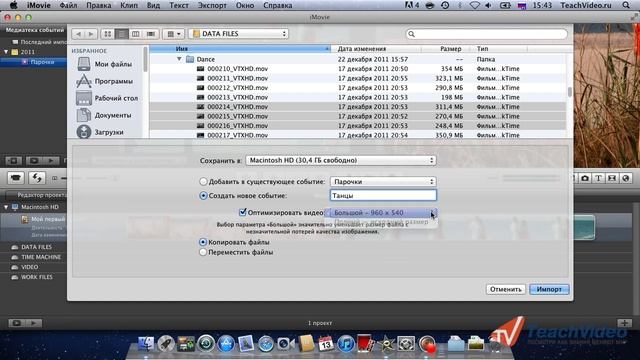The width and height of the screenshot is (640, 360).
Task: Select the copy files radio button
Action: pyautogui.click(x=203, y=242)
